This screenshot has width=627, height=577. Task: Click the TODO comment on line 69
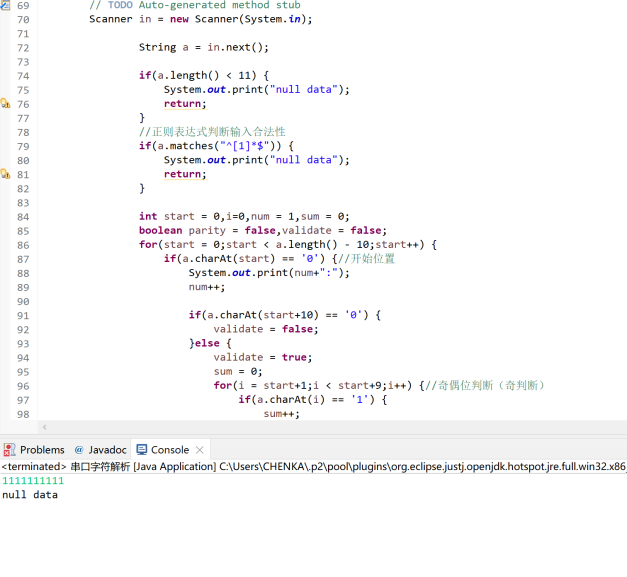pyautogui.click(x=195, y=5)
